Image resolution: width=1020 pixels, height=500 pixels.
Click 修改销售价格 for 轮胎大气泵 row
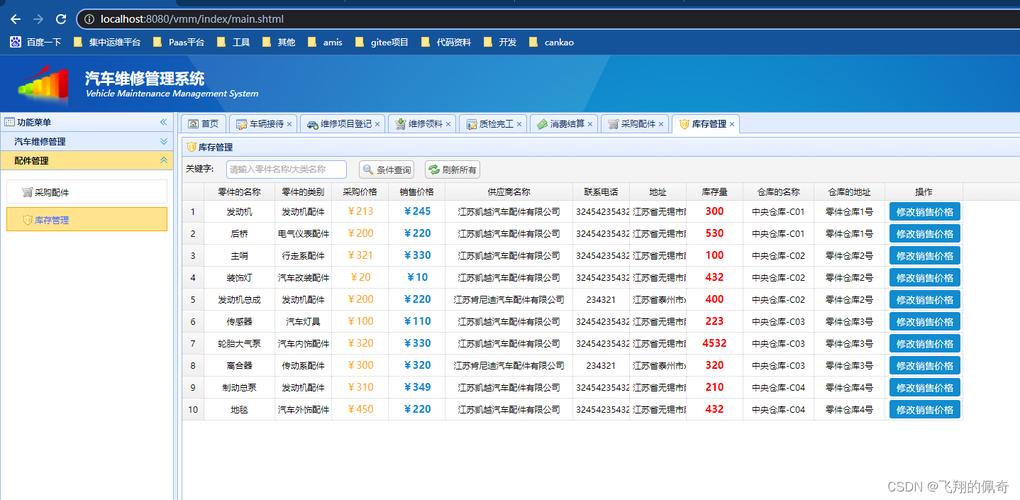924,344
